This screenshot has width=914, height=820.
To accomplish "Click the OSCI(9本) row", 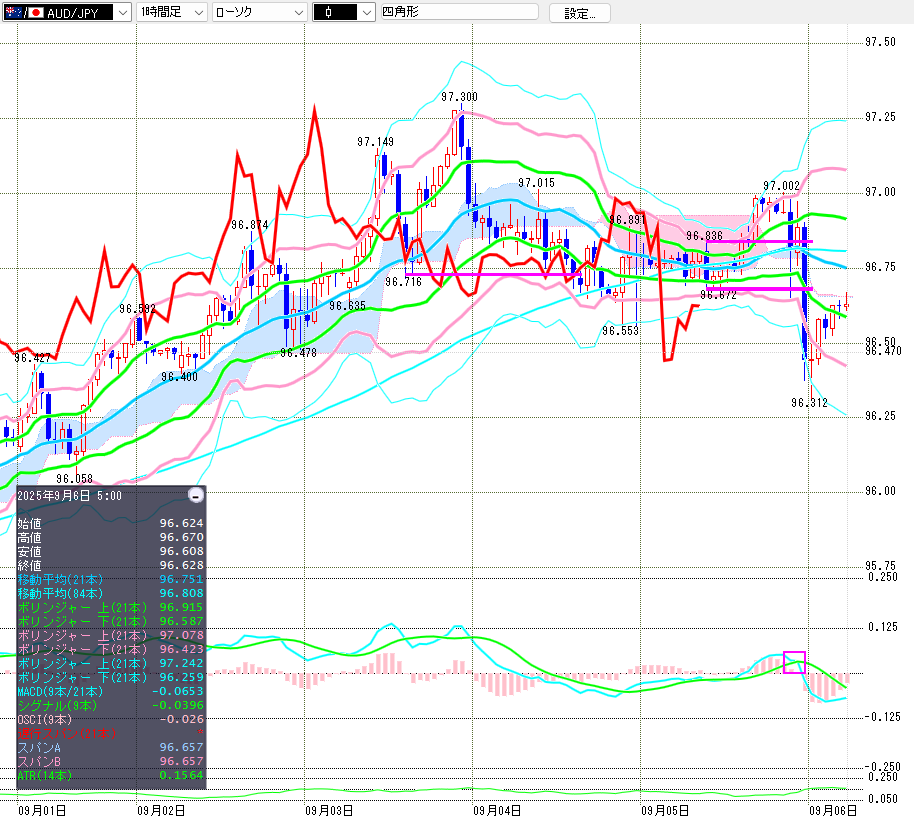I will (x=111, y=719).
